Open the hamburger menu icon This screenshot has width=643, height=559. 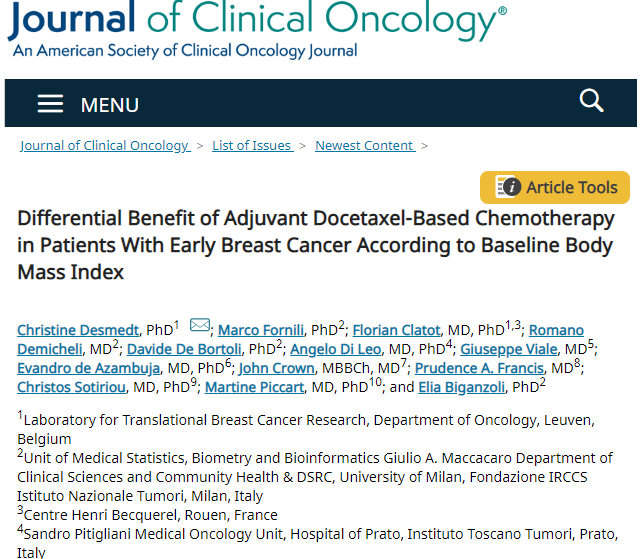[50, 103]
